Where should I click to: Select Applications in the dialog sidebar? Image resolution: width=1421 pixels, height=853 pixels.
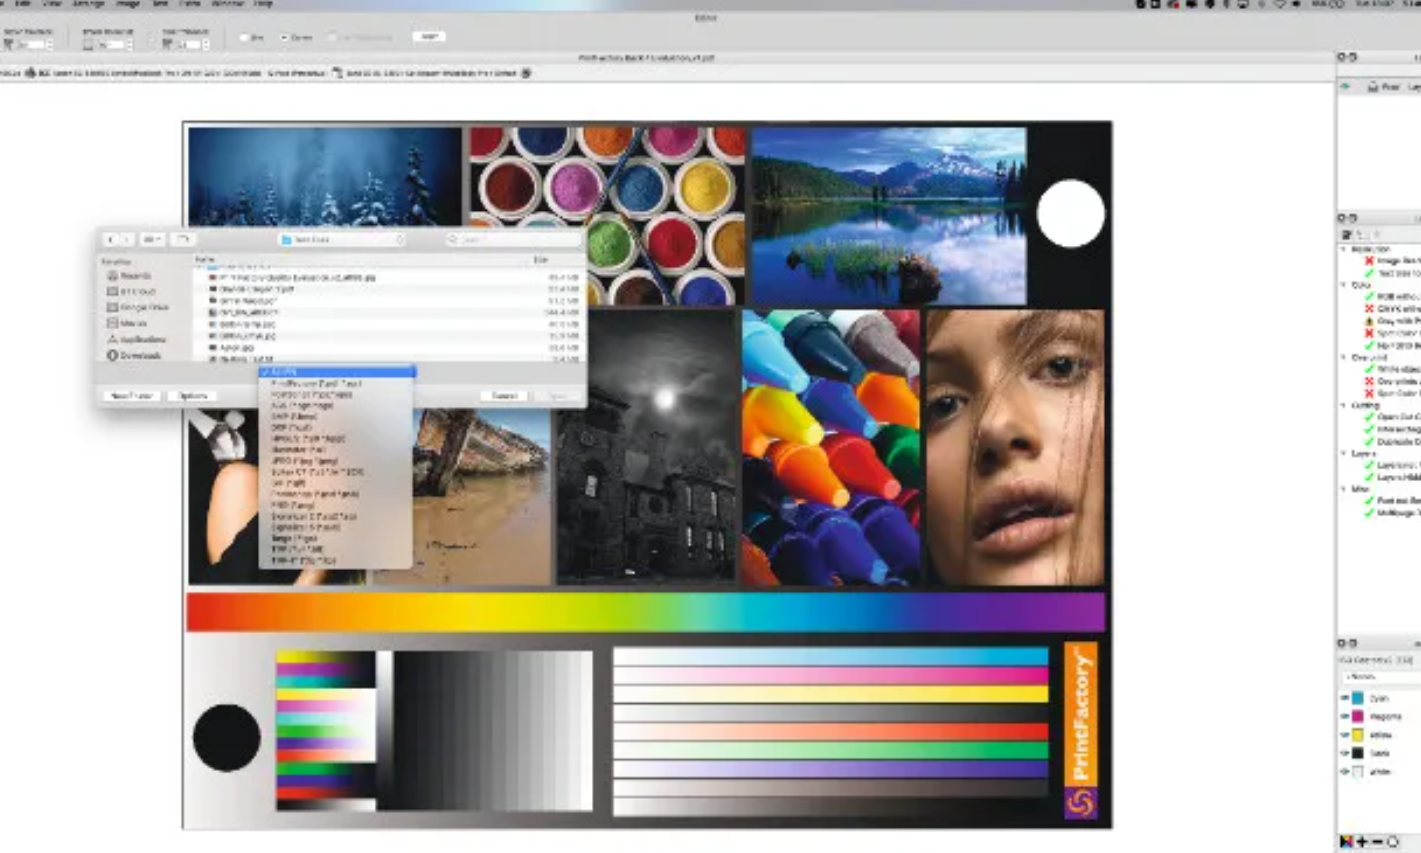[135, 340]
